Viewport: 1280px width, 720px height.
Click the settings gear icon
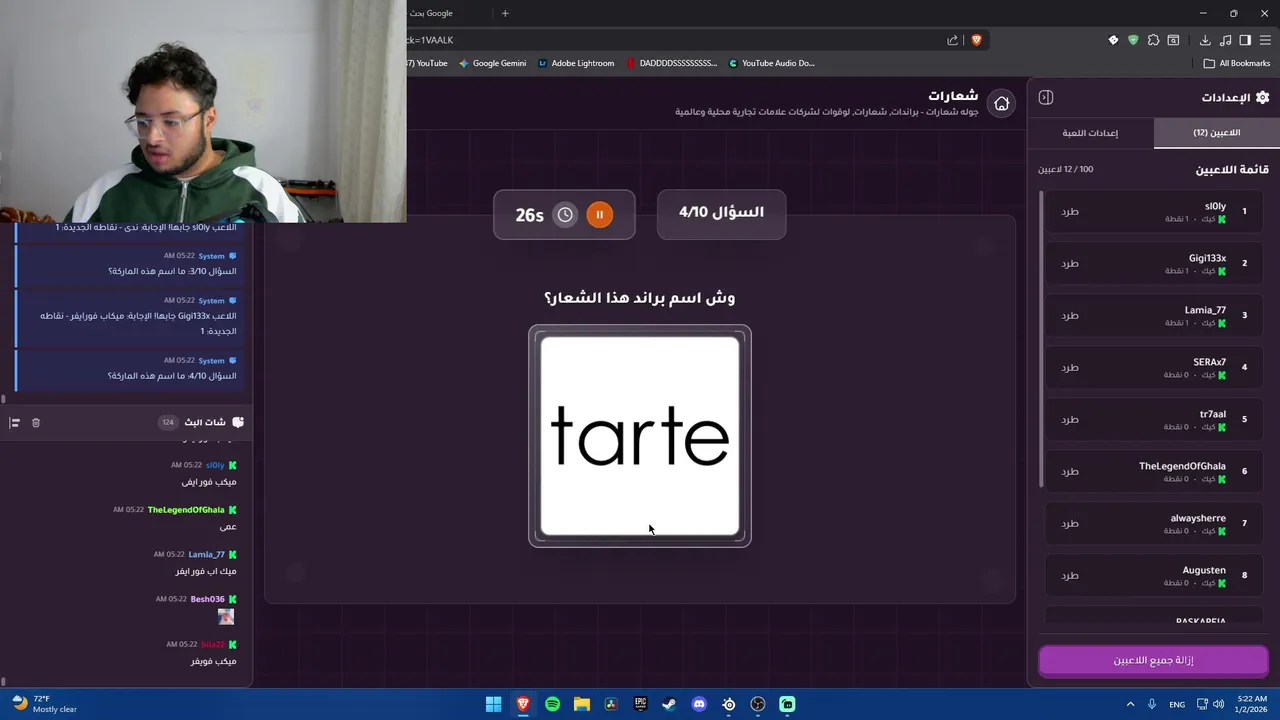point(1262,97)
